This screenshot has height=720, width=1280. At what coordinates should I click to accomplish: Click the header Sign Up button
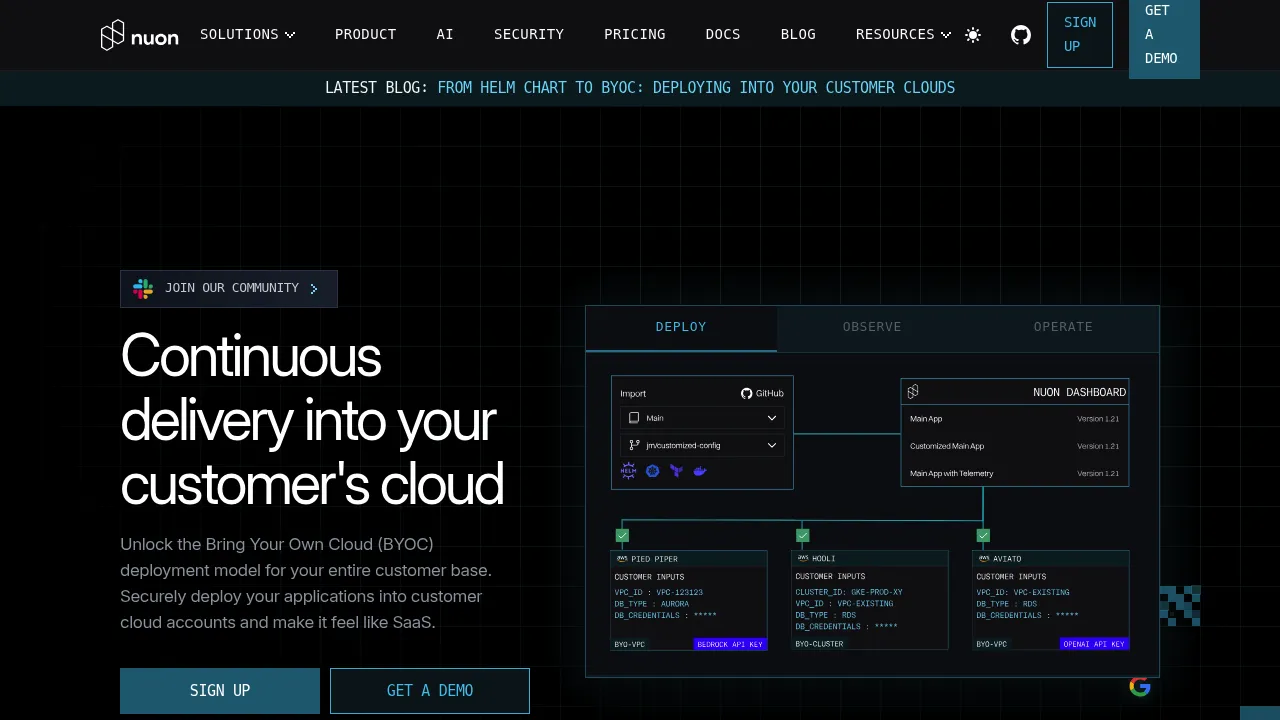1080,35
